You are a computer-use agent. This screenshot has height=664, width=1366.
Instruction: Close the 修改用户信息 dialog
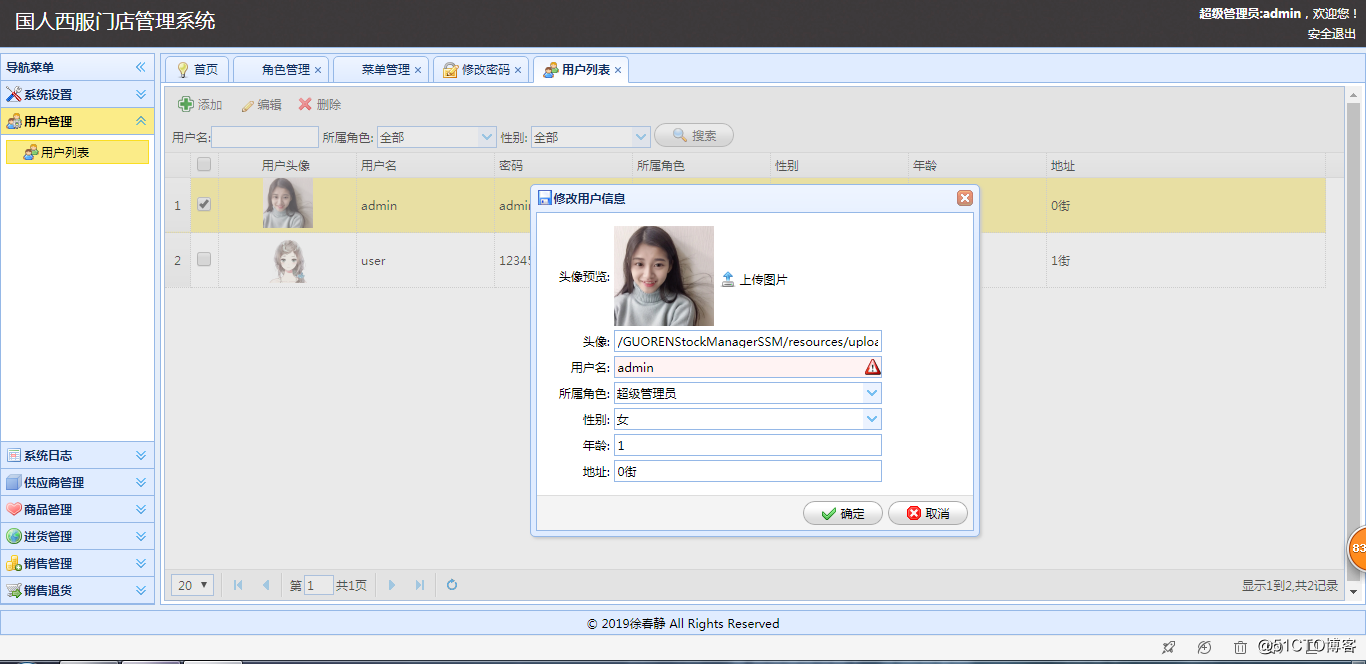[x=965, y=198]
